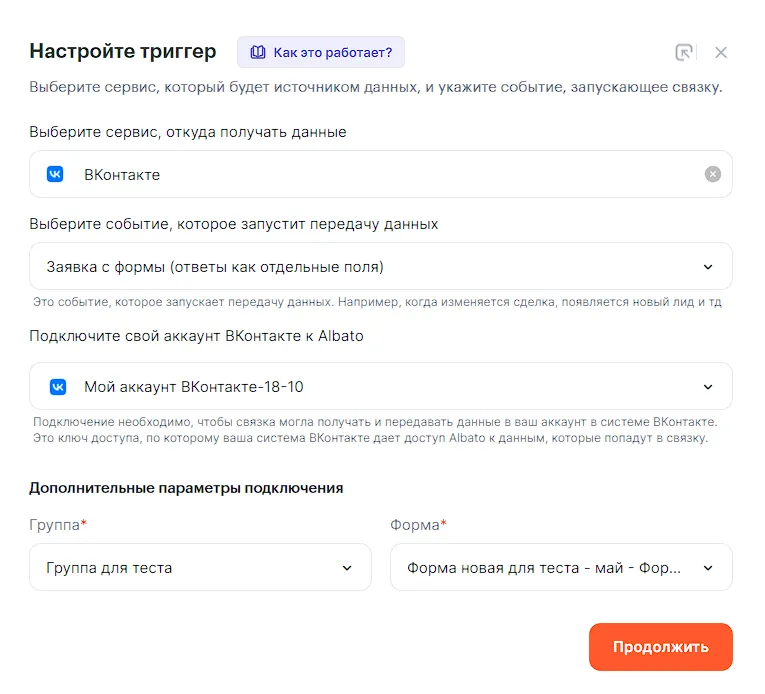Open the "Как это работает?" help button
This screenshot has height=694, width=765.
click(x=321, y=52)
